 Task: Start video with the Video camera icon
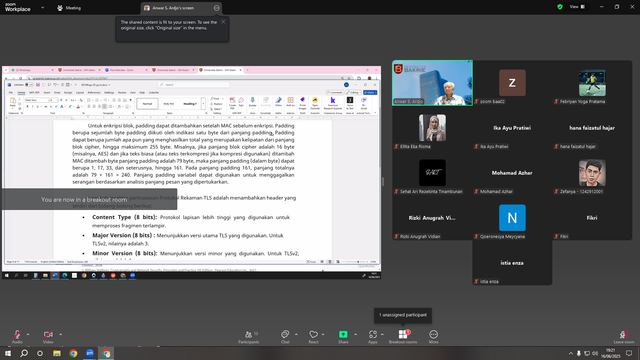[x=48, y=334]
